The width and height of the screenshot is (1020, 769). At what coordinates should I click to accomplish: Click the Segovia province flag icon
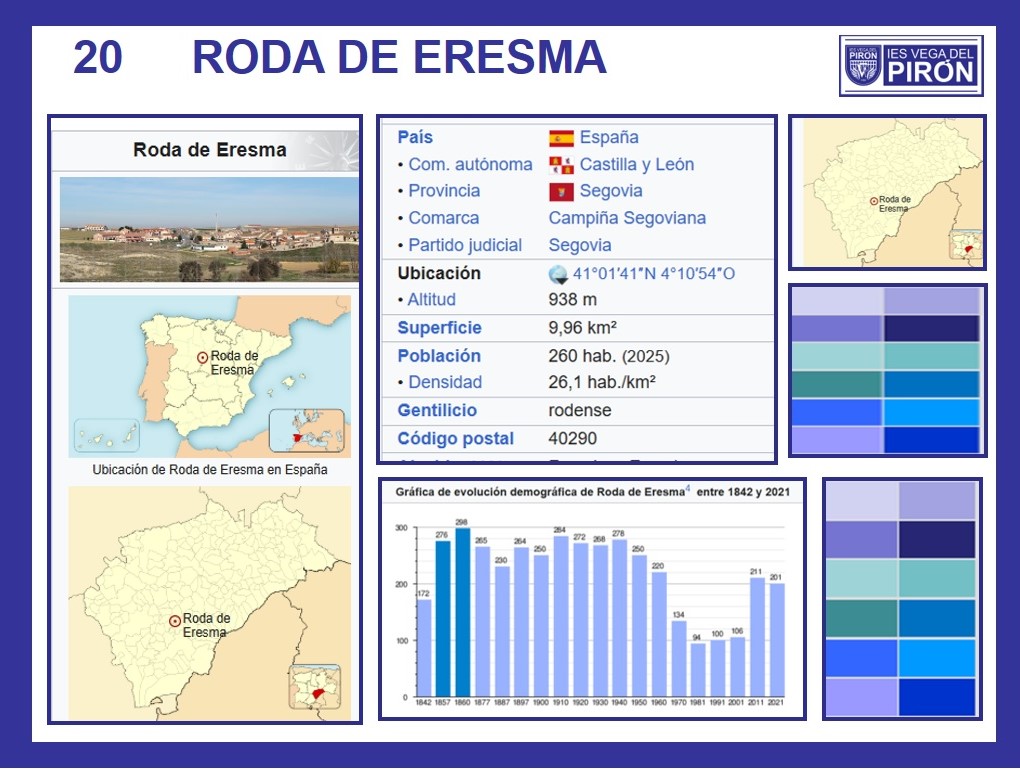pos(561,191)
